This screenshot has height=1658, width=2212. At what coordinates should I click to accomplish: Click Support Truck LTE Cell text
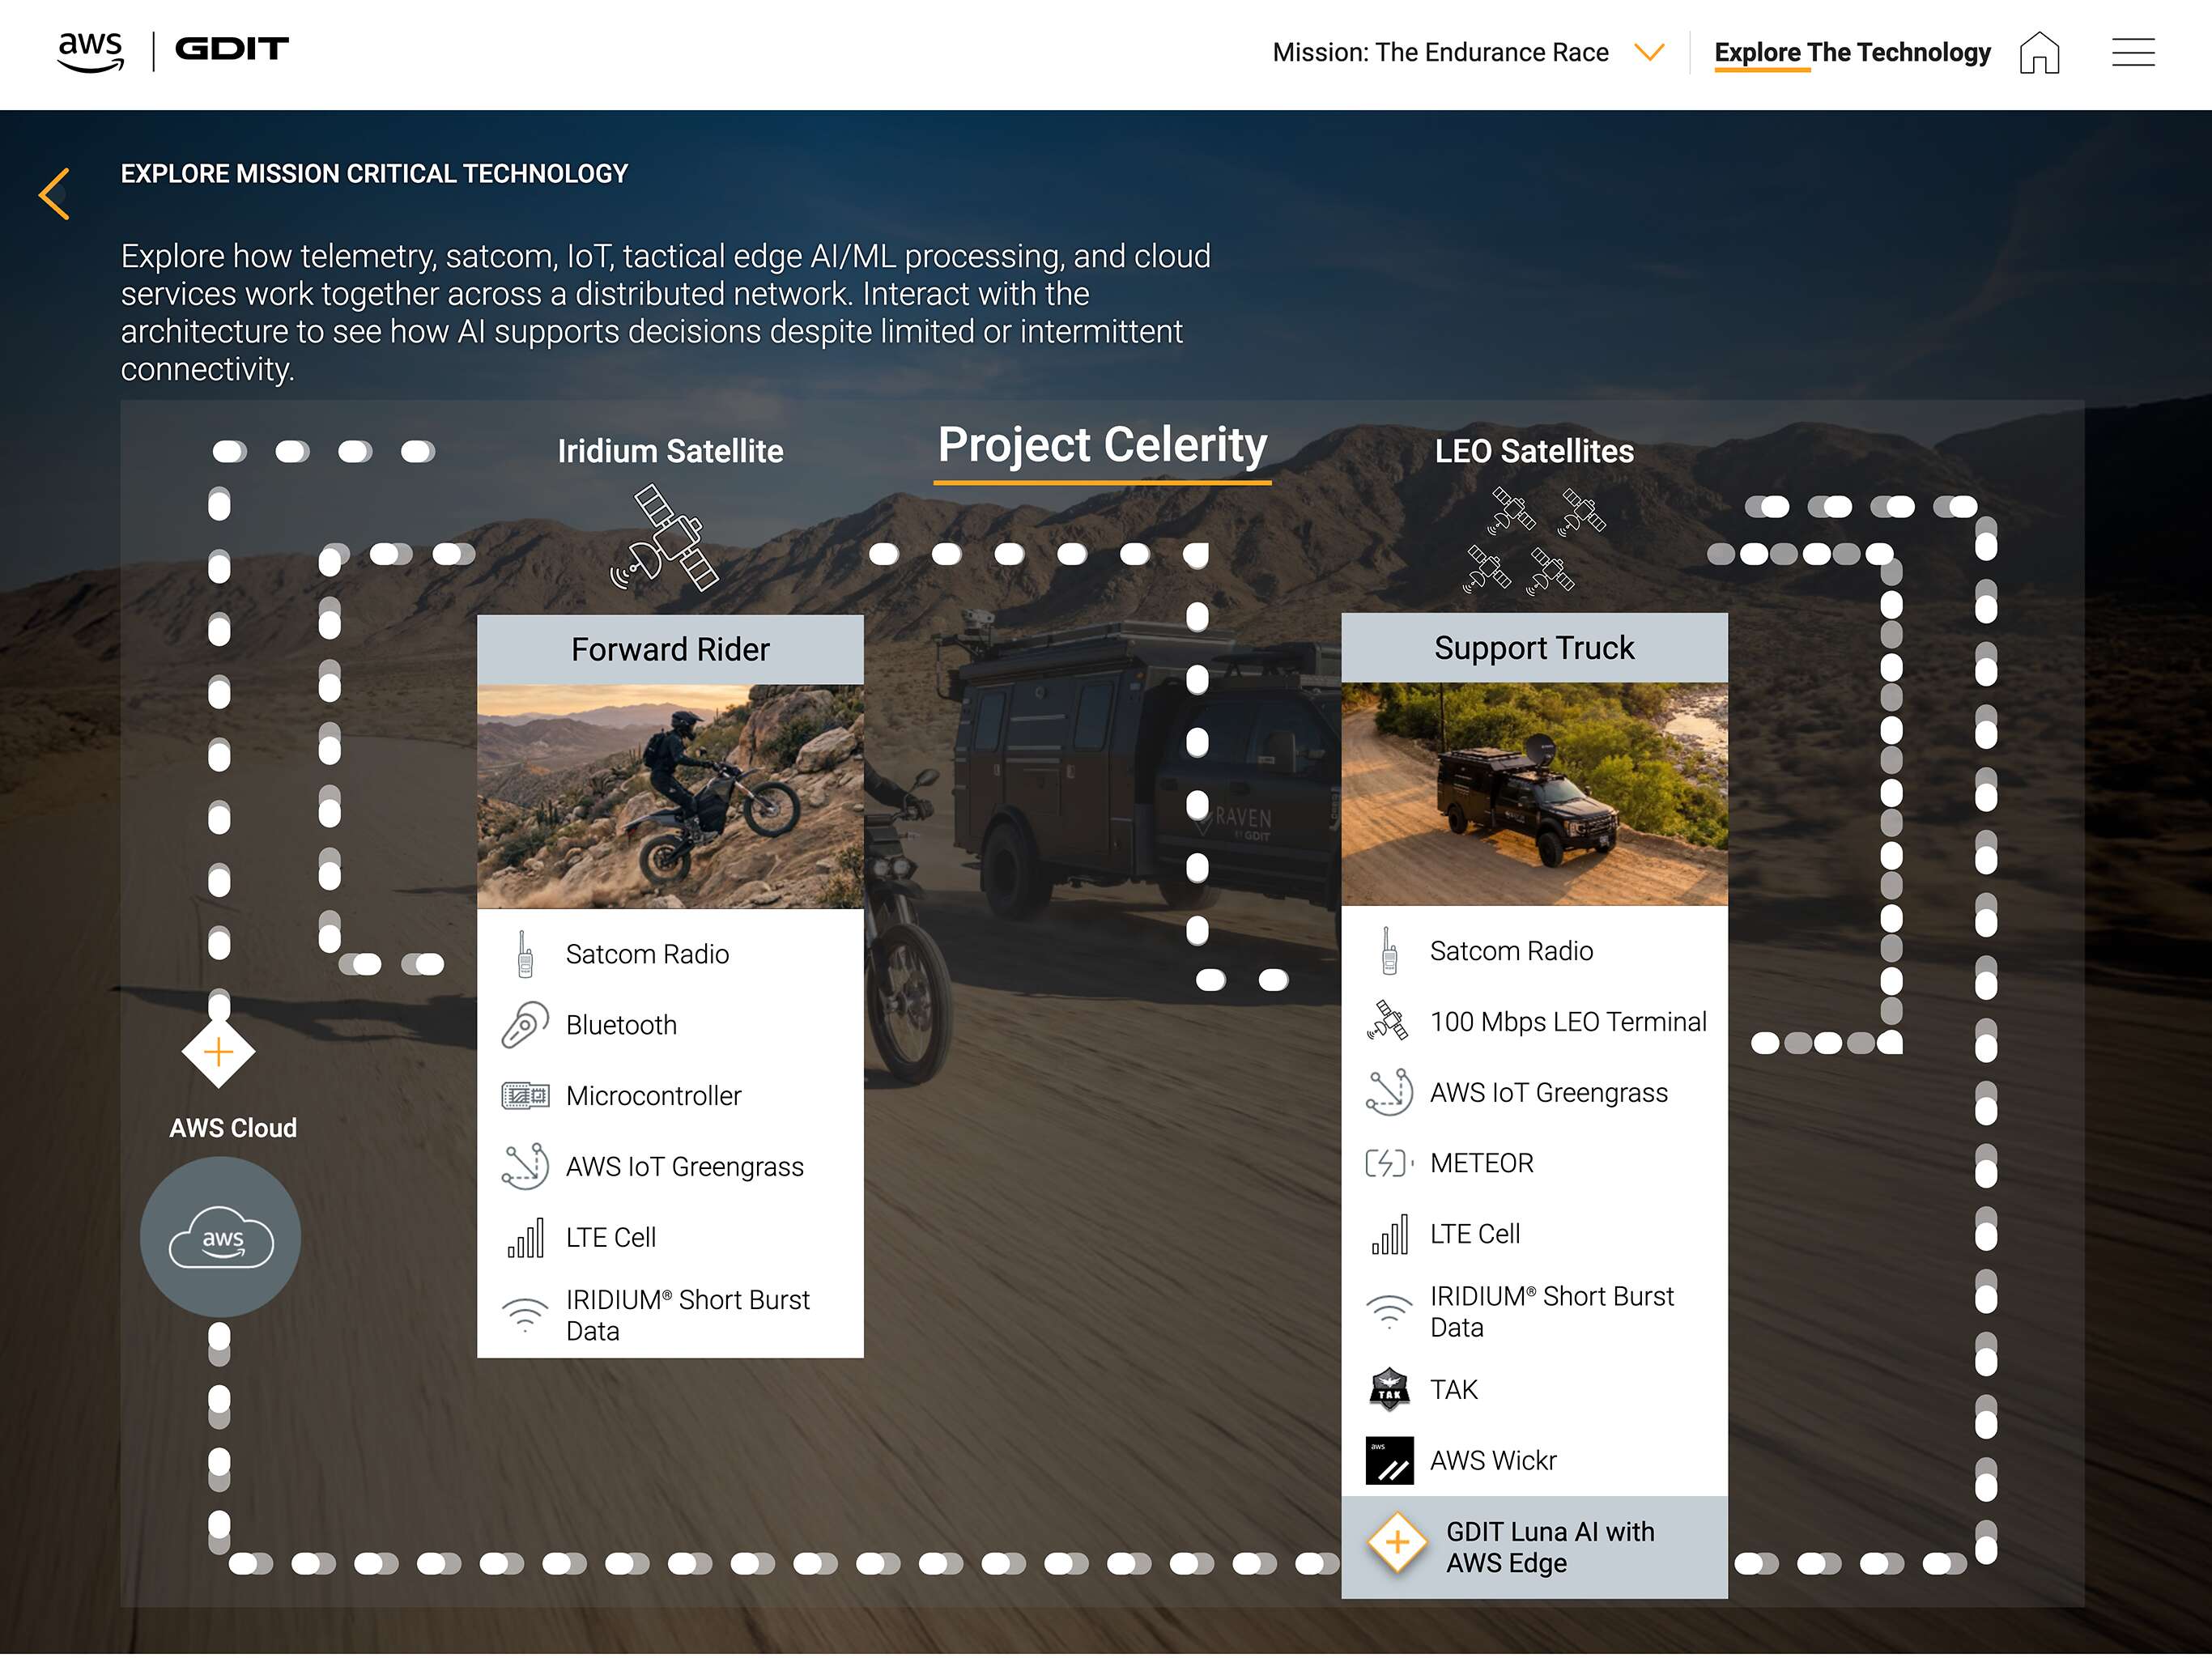pyautogui.click(x=1474, y=1234)
